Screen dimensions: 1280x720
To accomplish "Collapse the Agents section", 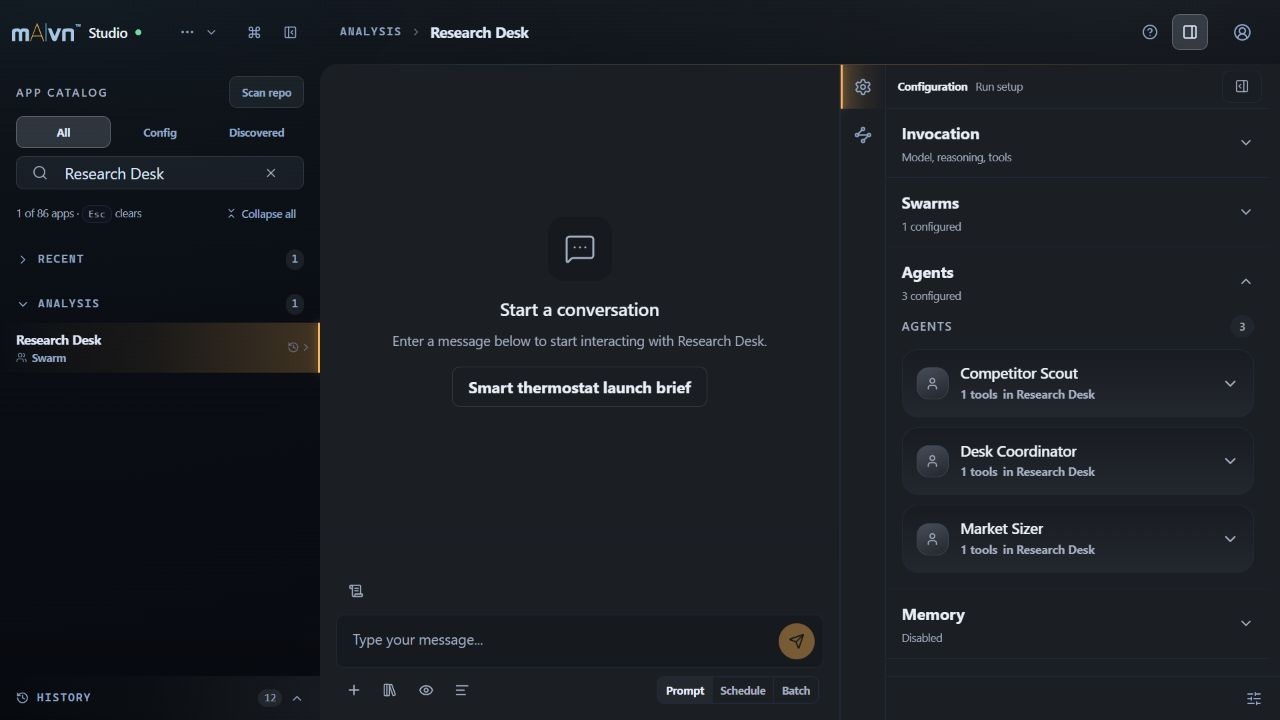I will 1078,282.
